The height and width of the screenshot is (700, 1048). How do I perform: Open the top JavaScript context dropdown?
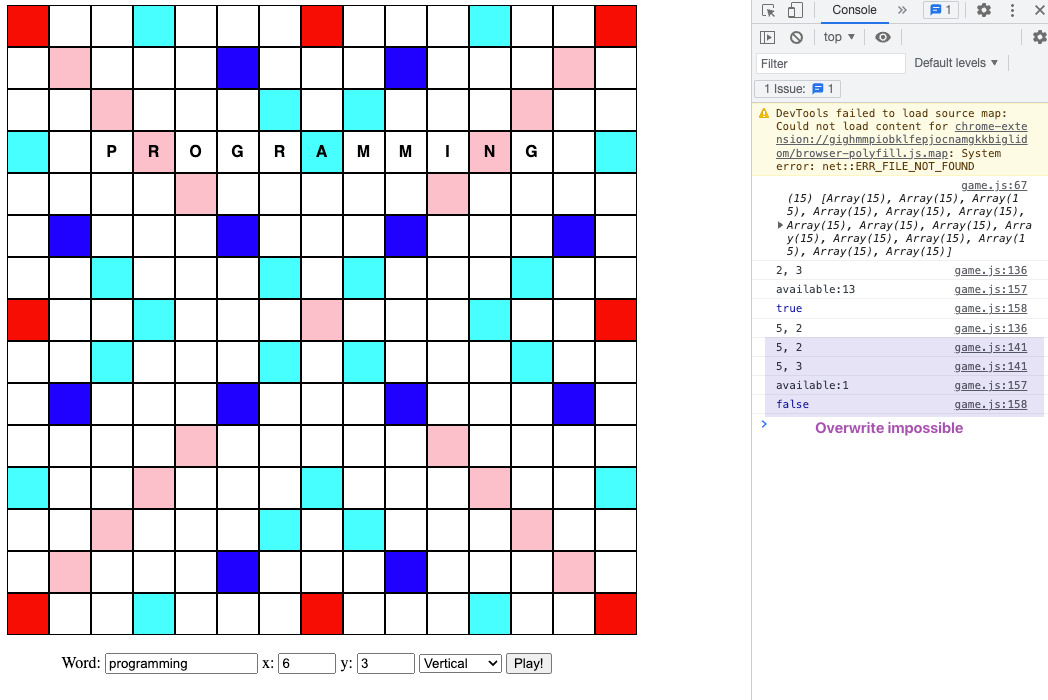839,37
